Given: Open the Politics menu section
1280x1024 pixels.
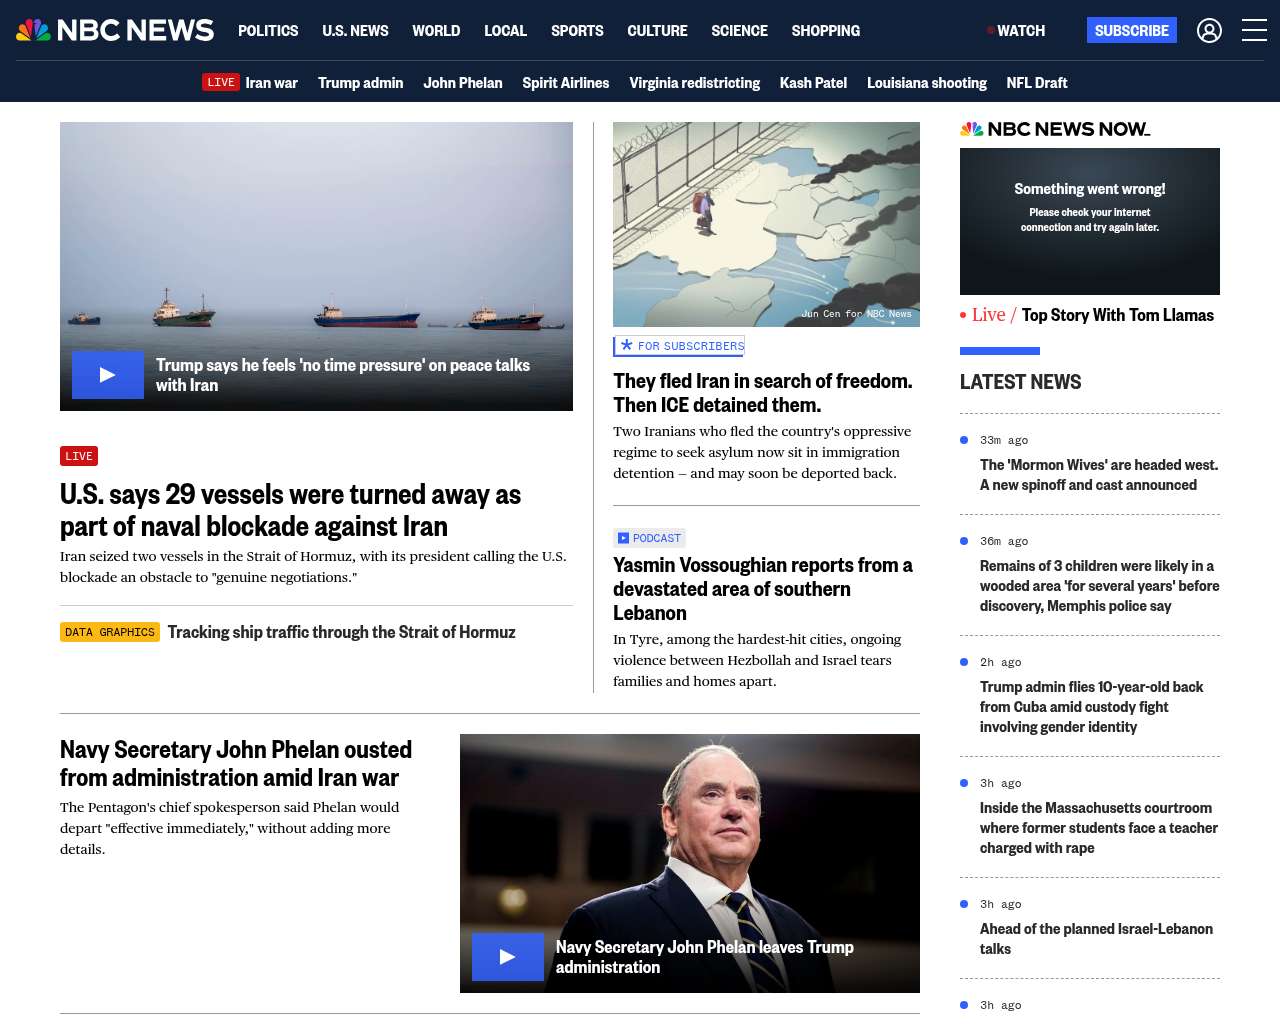Looking at the screenshot, I should pos(268,31).
